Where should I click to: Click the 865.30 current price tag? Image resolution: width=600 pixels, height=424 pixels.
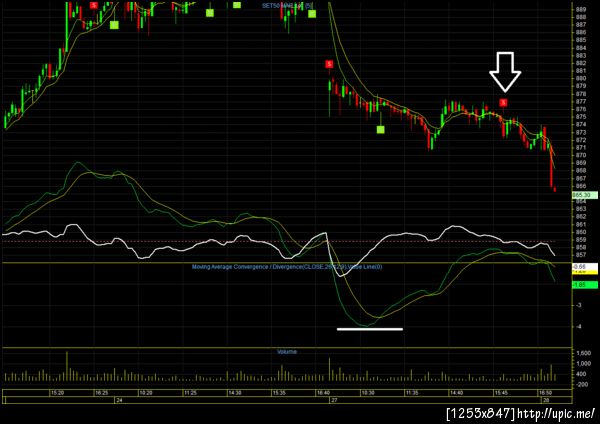[584, 195]
